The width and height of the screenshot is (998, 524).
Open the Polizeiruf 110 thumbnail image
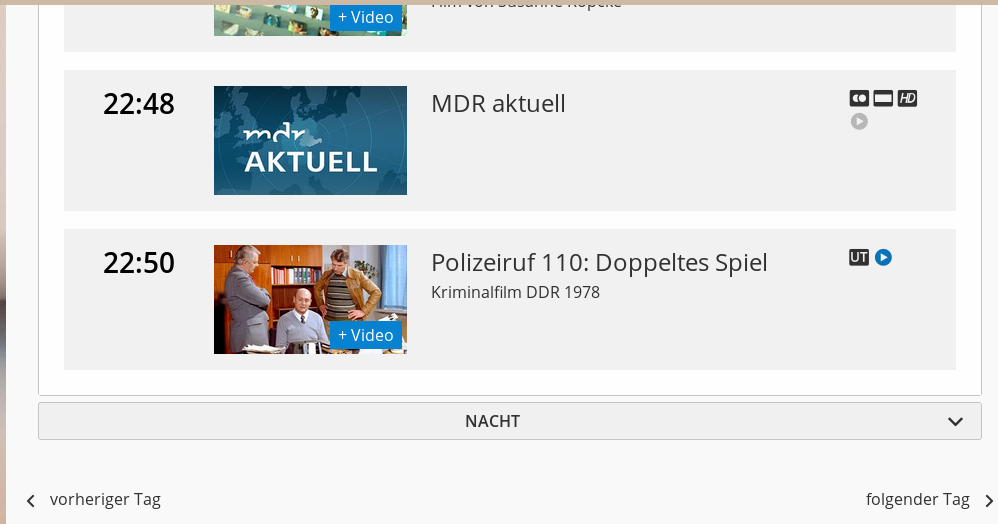(310, 299)
